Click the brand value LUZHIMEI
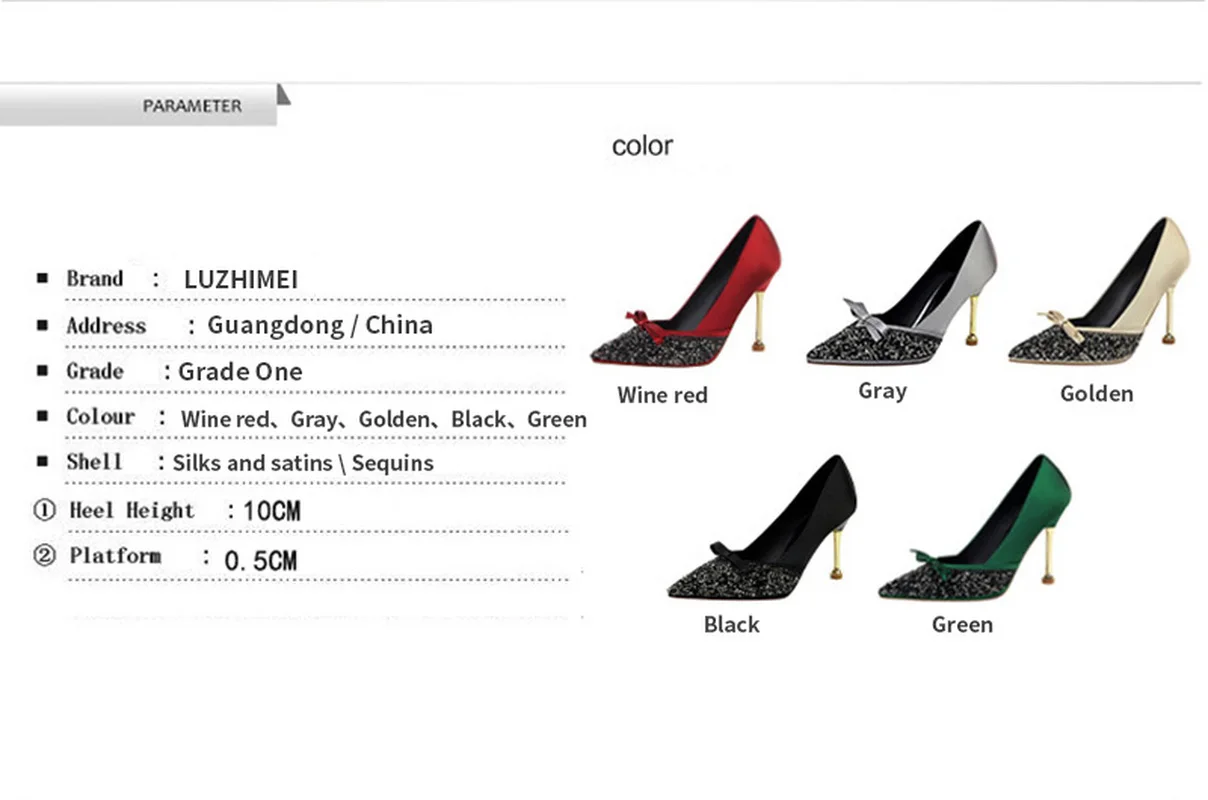The image size is (1208, 800). click(241, 280)
